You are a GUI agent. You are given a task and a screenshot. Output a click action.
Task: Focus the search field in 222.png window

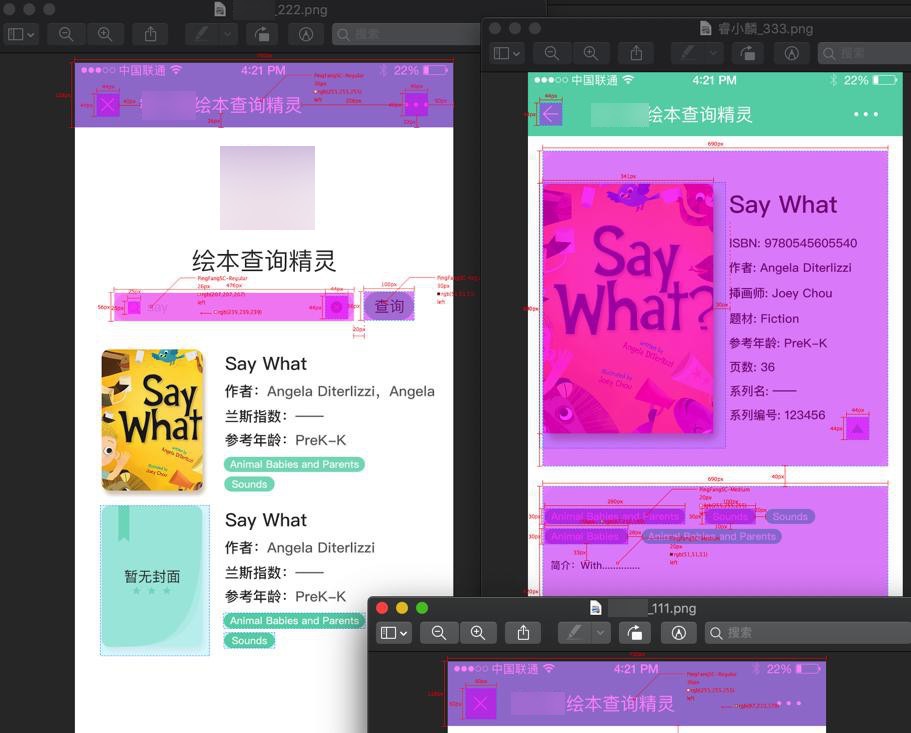pyautogui.click(x=406, y=34)
